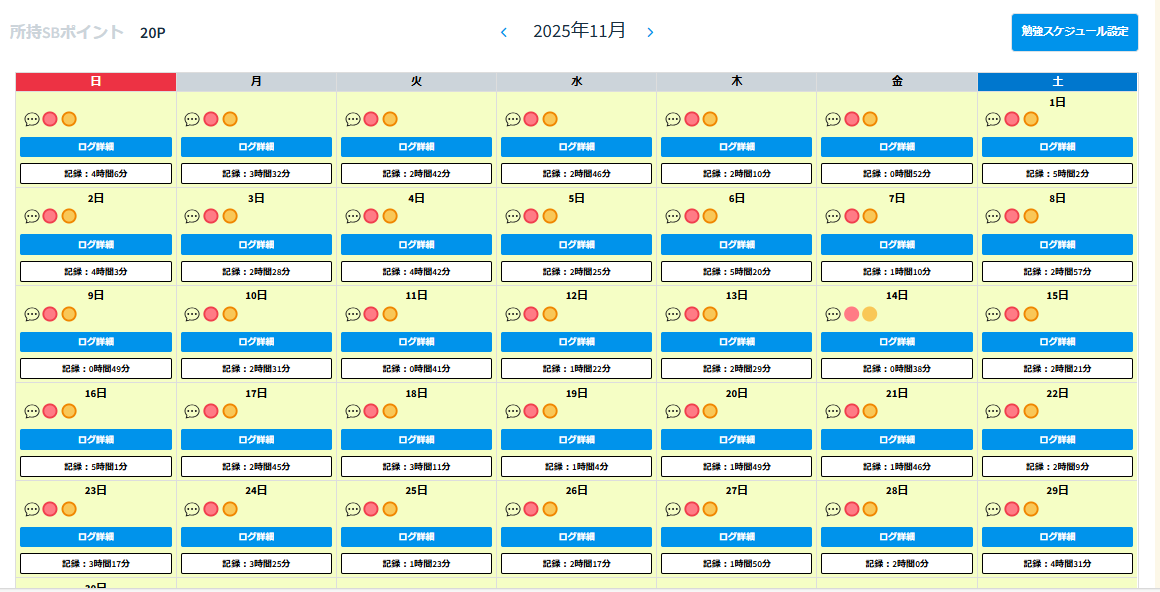Select the 日 Sunday column header

click(x=96, y=81)
